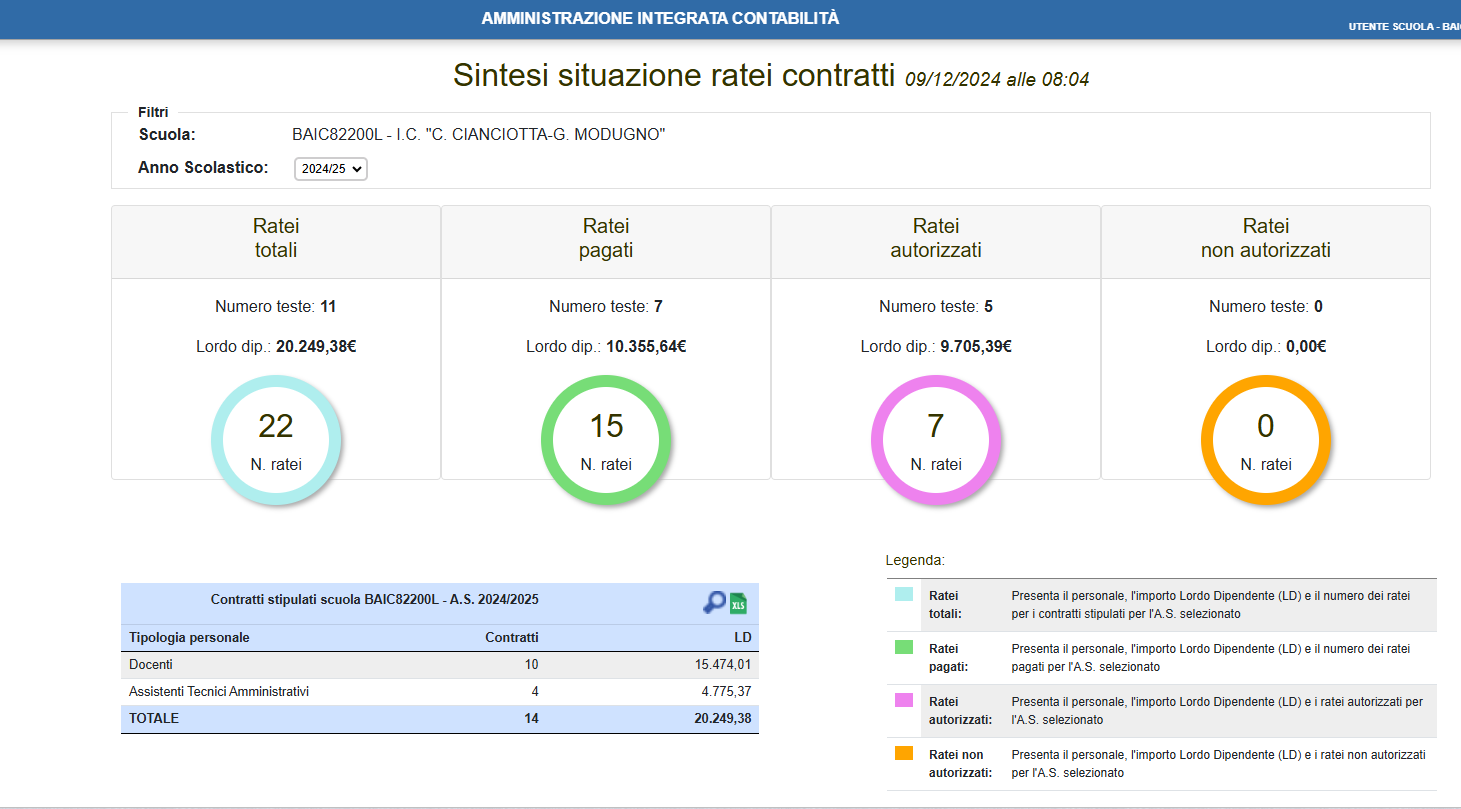This screenshot has height=809, width=1461.
Task: Click the green Ratei pagati legend swatch
Action: pos(903,648)
